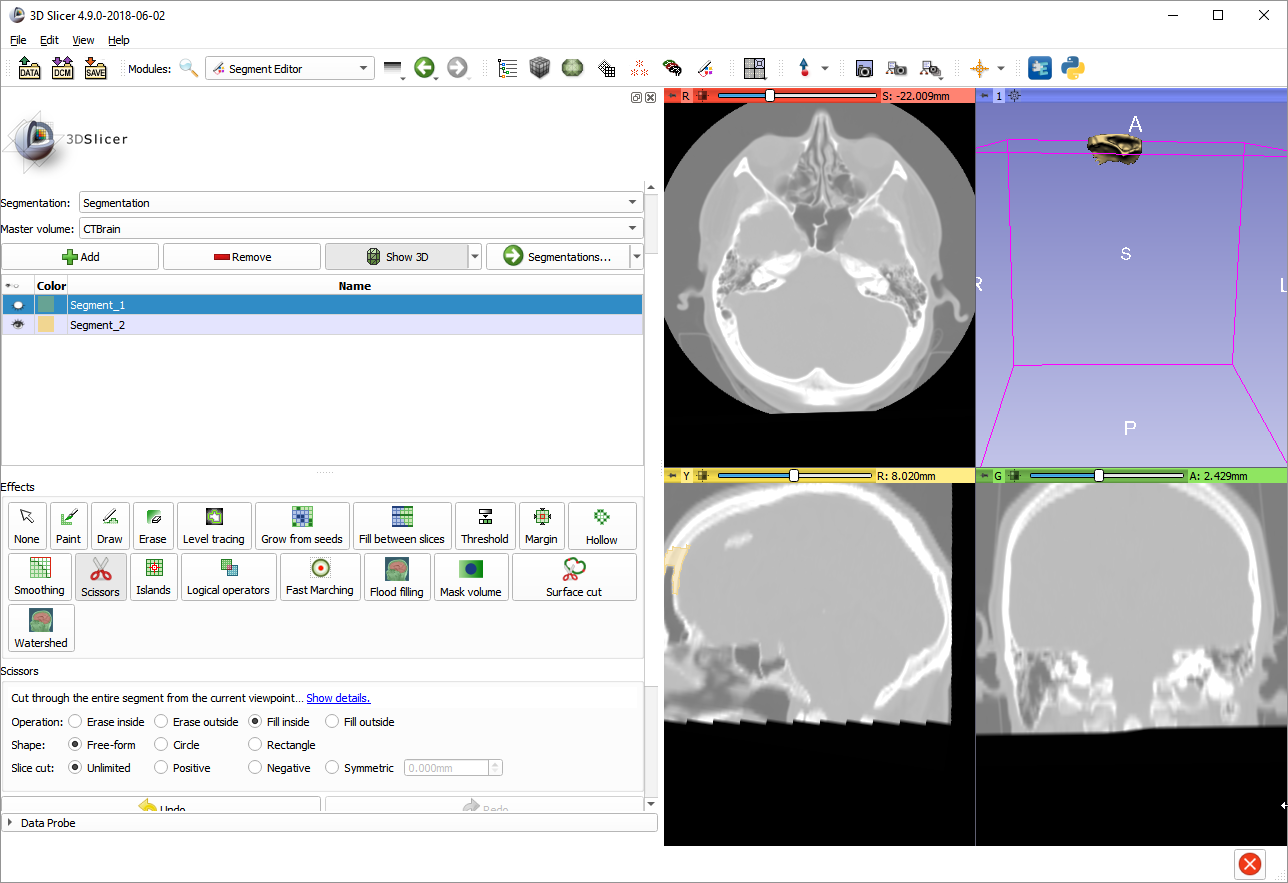Screen dimensions: 1288x883
Task: Open the Extensions Manager blue icon
Action: pos(1040,68)
